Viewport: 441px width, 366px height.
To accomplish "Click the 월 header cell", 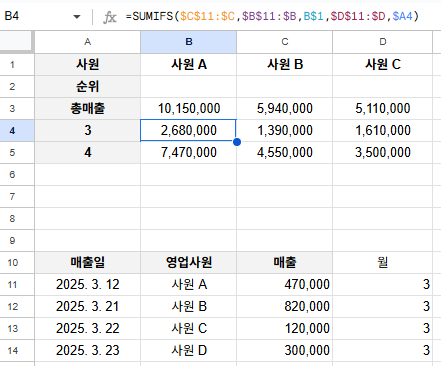I will click(x=383, y=262).
